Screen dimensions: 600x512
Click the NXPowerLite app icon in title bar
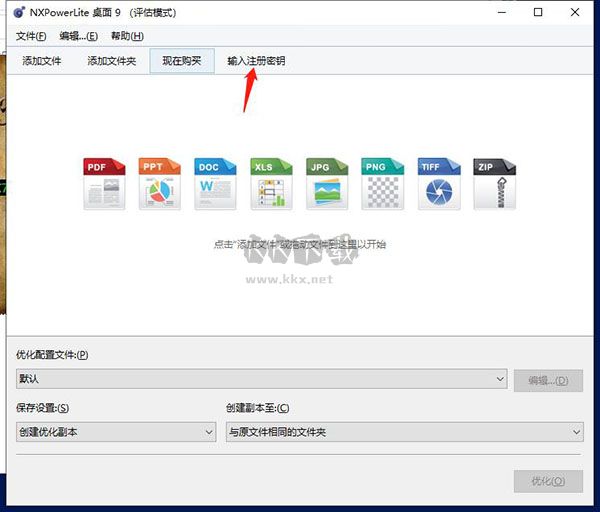[x=19, y=13]
